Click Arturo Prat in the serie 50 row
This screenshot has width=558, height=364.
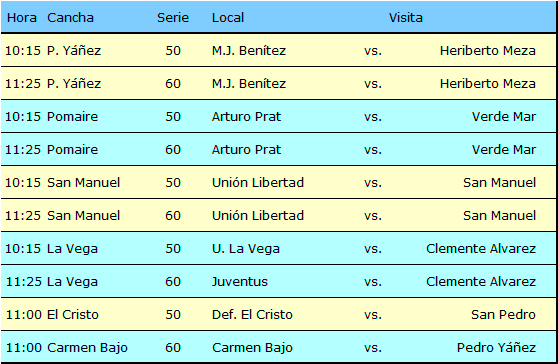(x=246, y=117)
